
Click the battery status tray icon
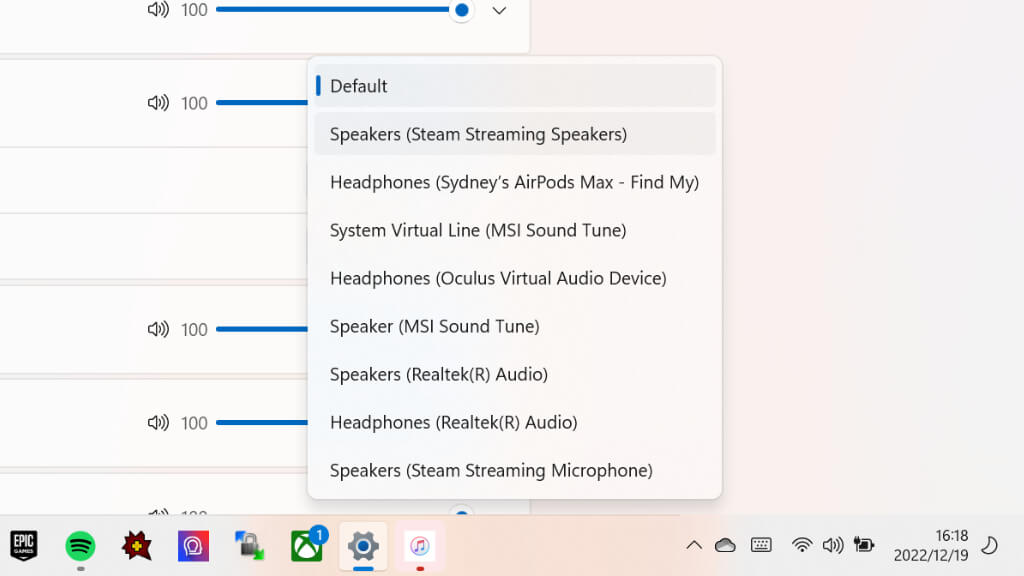(863, 545)
